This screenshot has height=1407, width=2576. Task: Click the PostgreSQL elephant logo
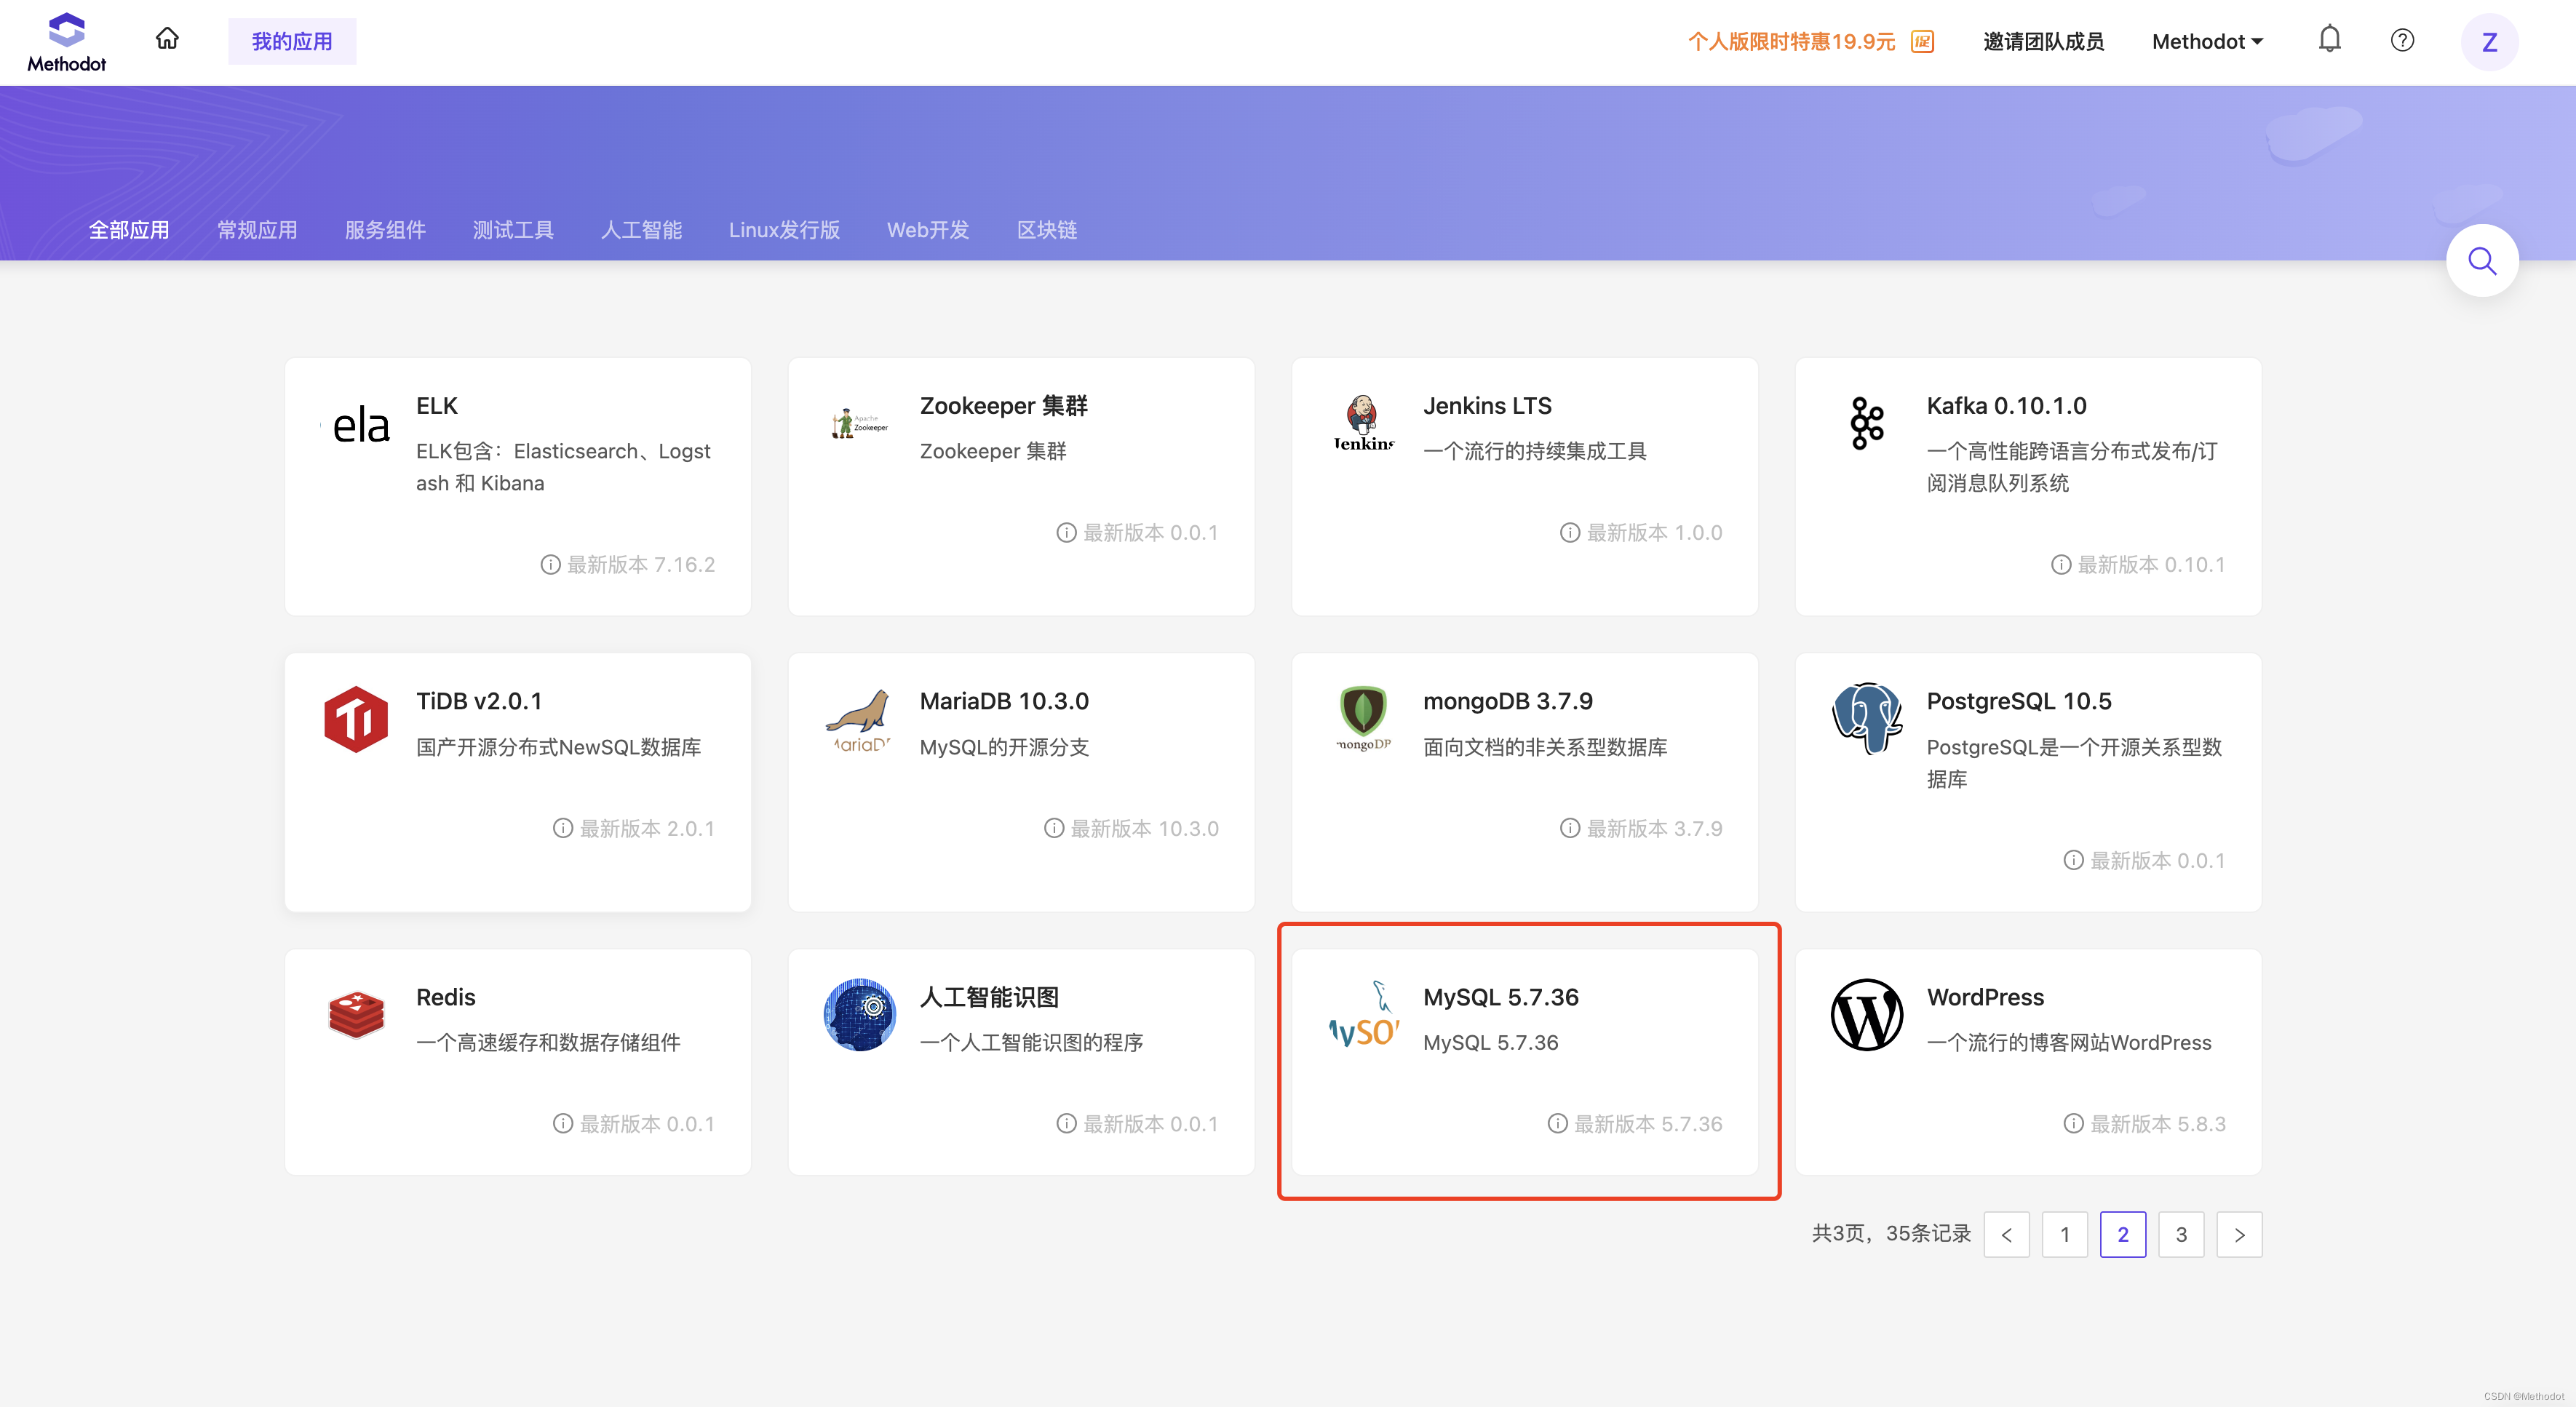pyautogui.click(x=1866, y=718)
